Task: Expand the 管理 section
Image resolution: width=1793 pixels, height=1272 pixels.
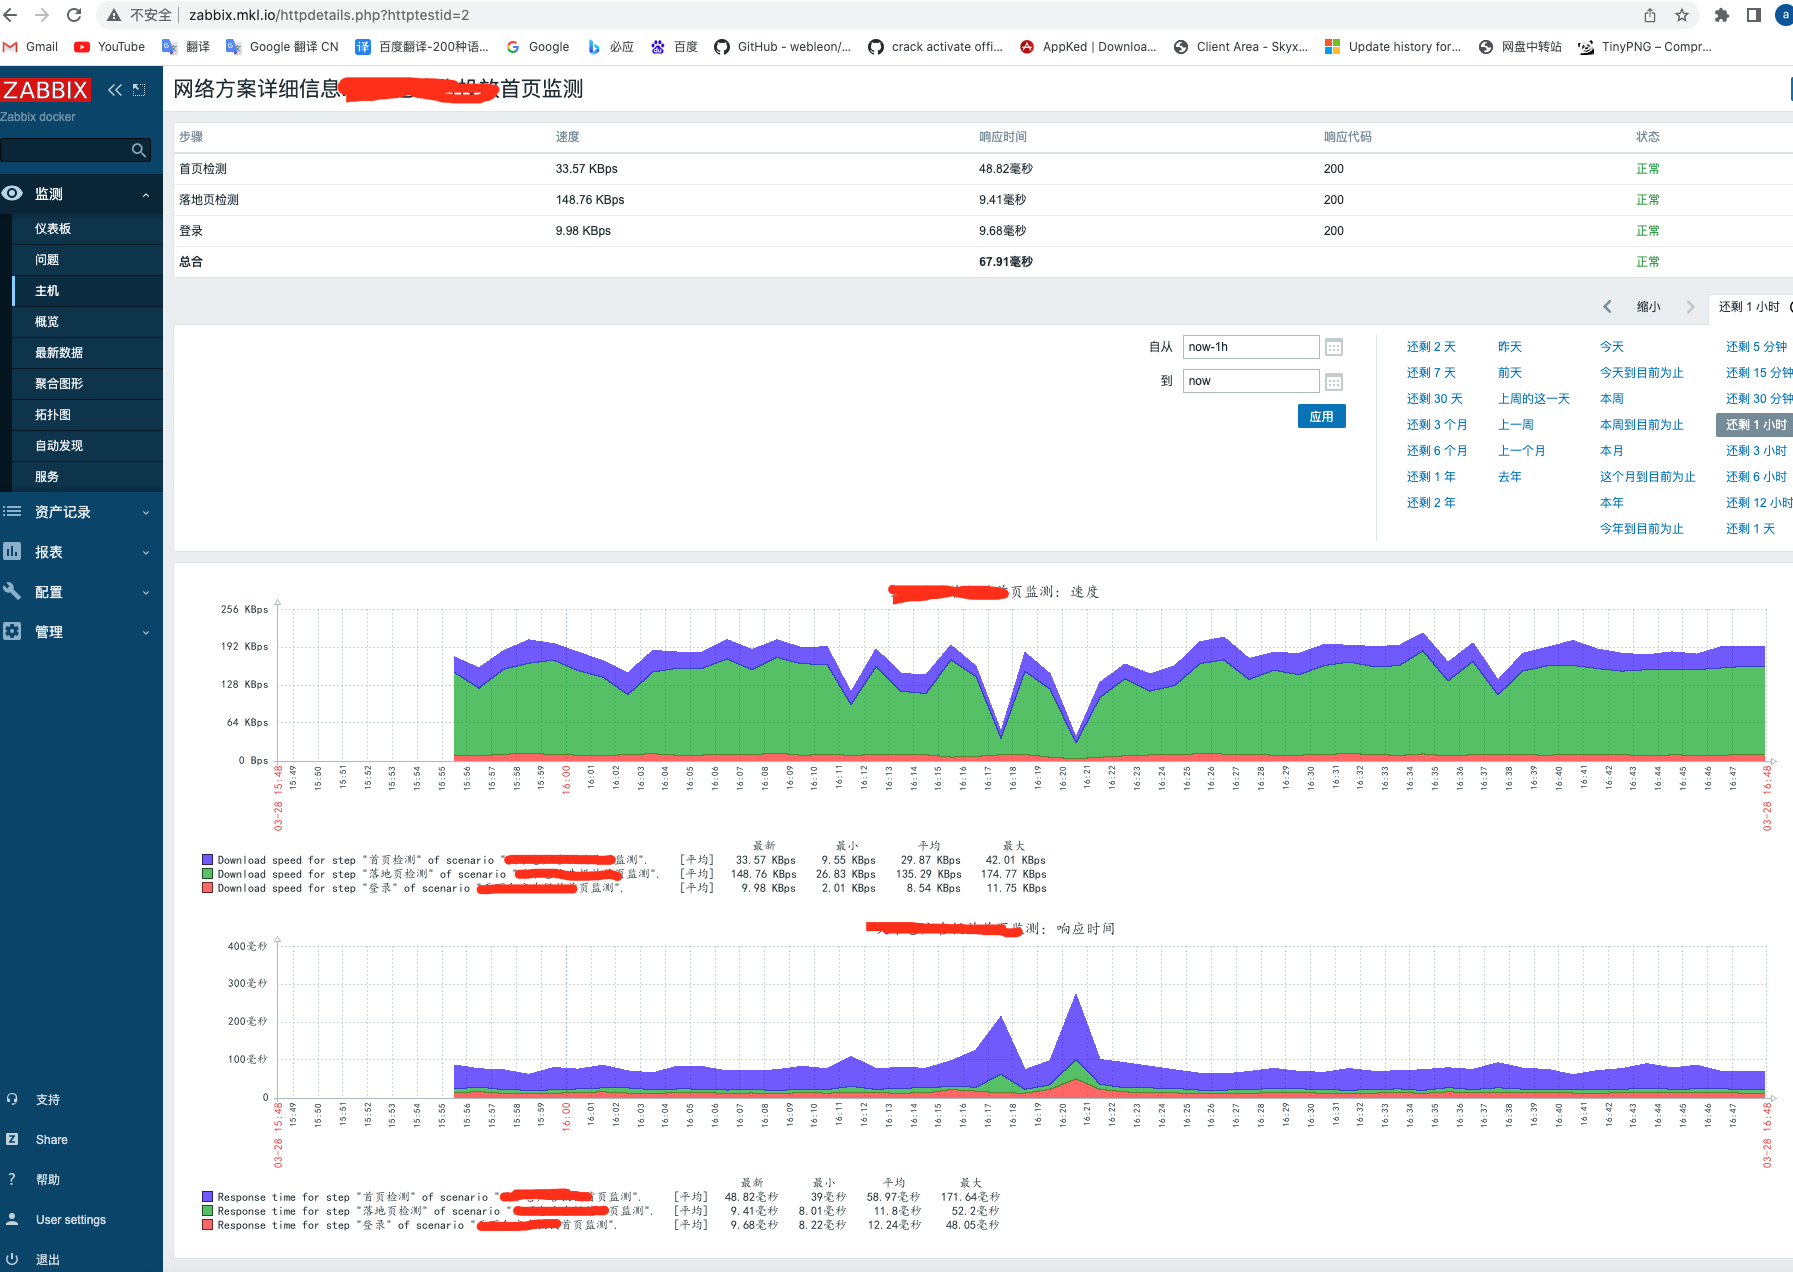Action: (146, 633)
